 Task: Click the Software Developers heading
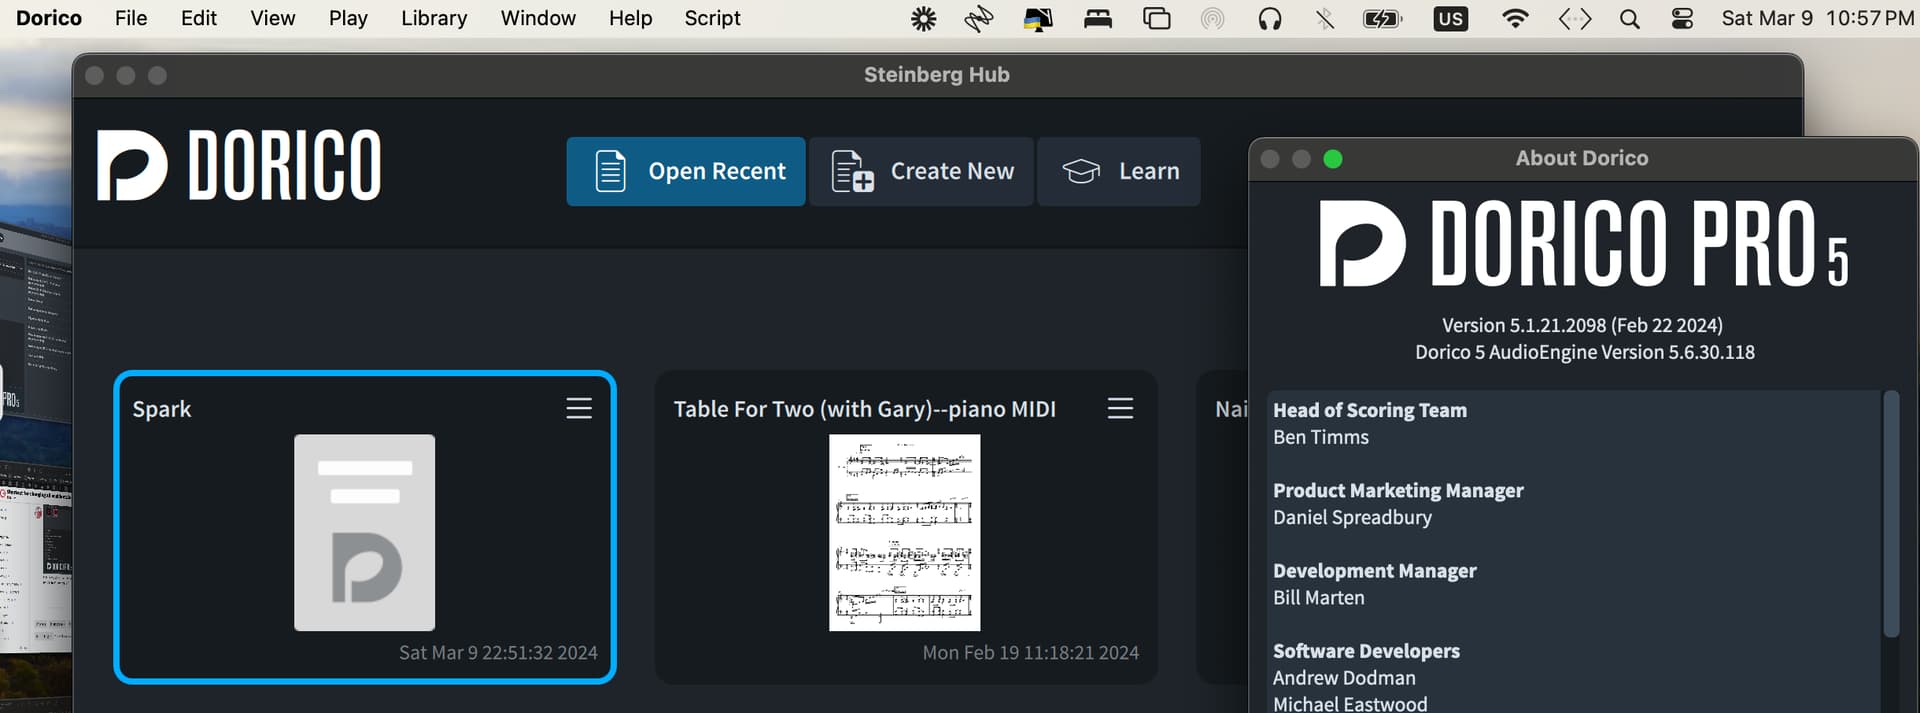point(1366,651)
